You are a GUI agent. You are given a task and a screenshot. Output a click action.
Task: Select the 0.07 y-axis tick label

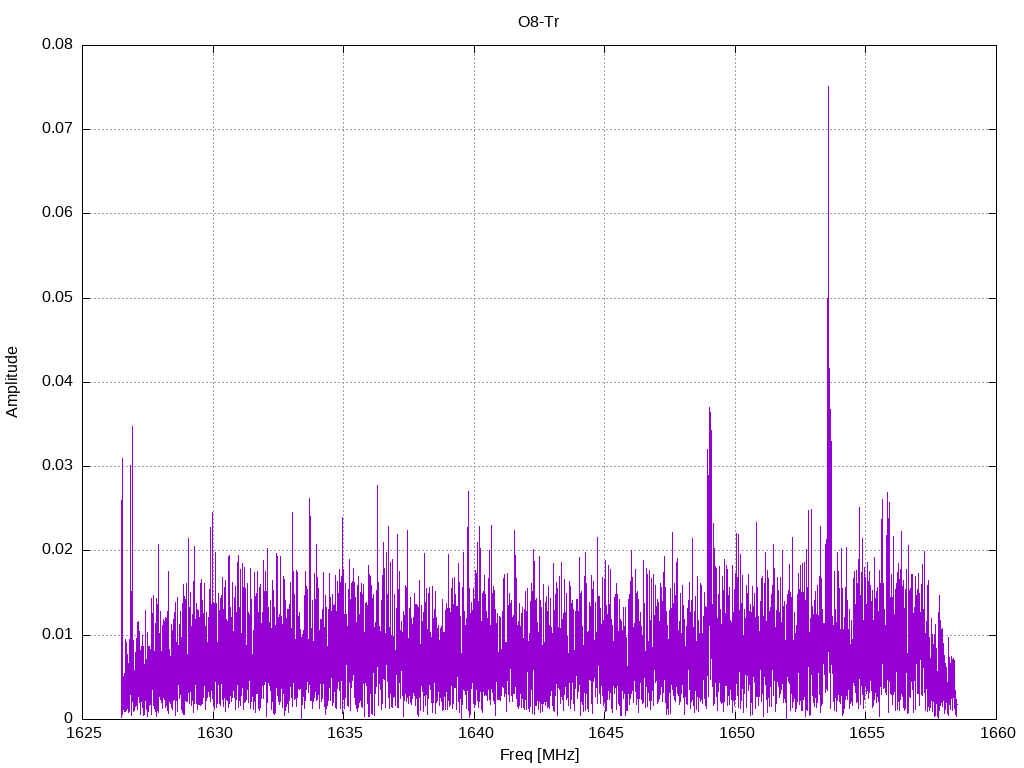click(56, 129)
